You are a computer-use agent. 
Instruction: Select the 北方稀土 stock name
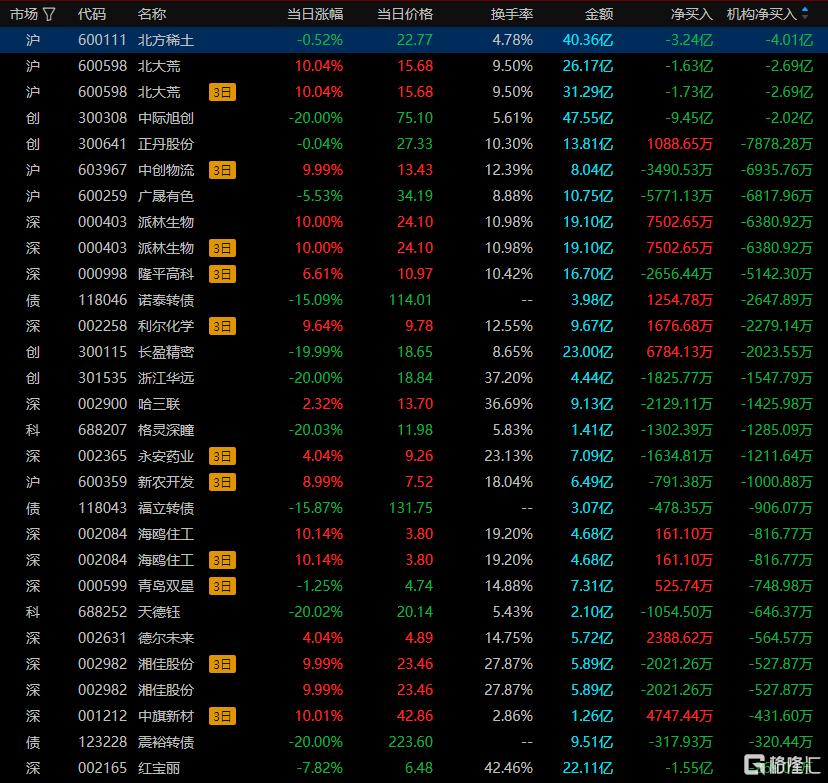166,40
